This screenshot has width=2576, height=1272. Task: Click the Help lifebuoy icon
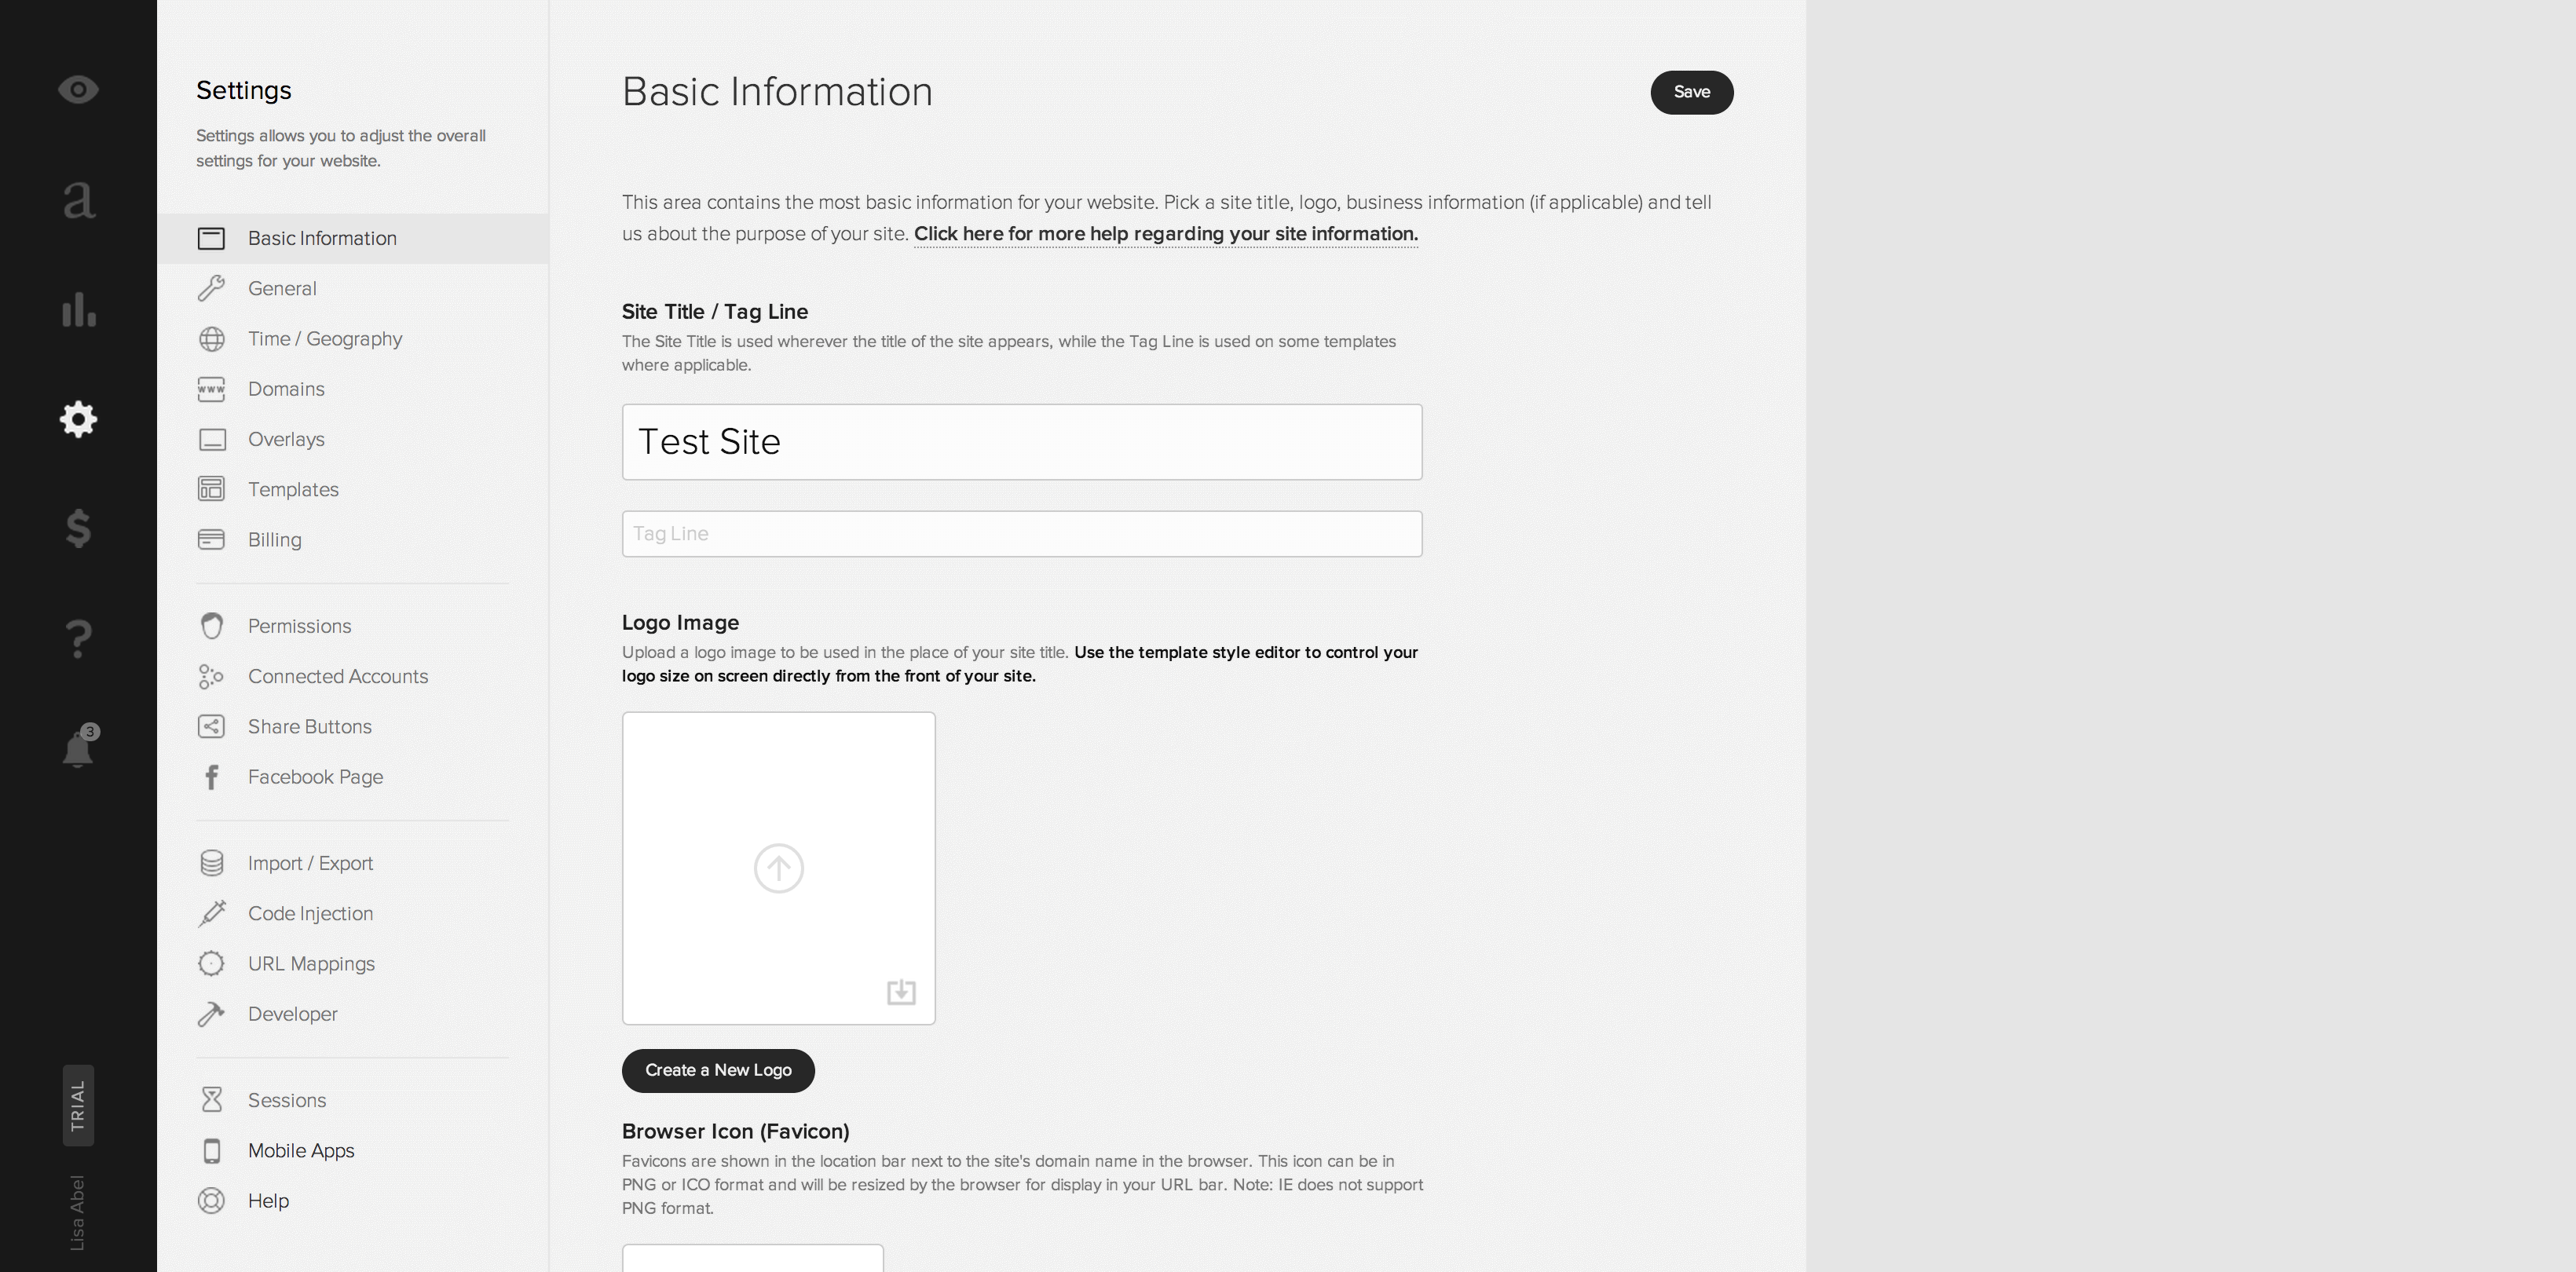pos(211,1201)
